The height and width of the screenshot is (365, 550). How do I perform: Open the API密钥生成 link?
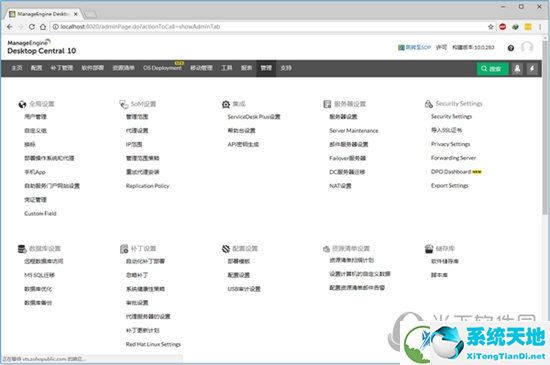243,144
